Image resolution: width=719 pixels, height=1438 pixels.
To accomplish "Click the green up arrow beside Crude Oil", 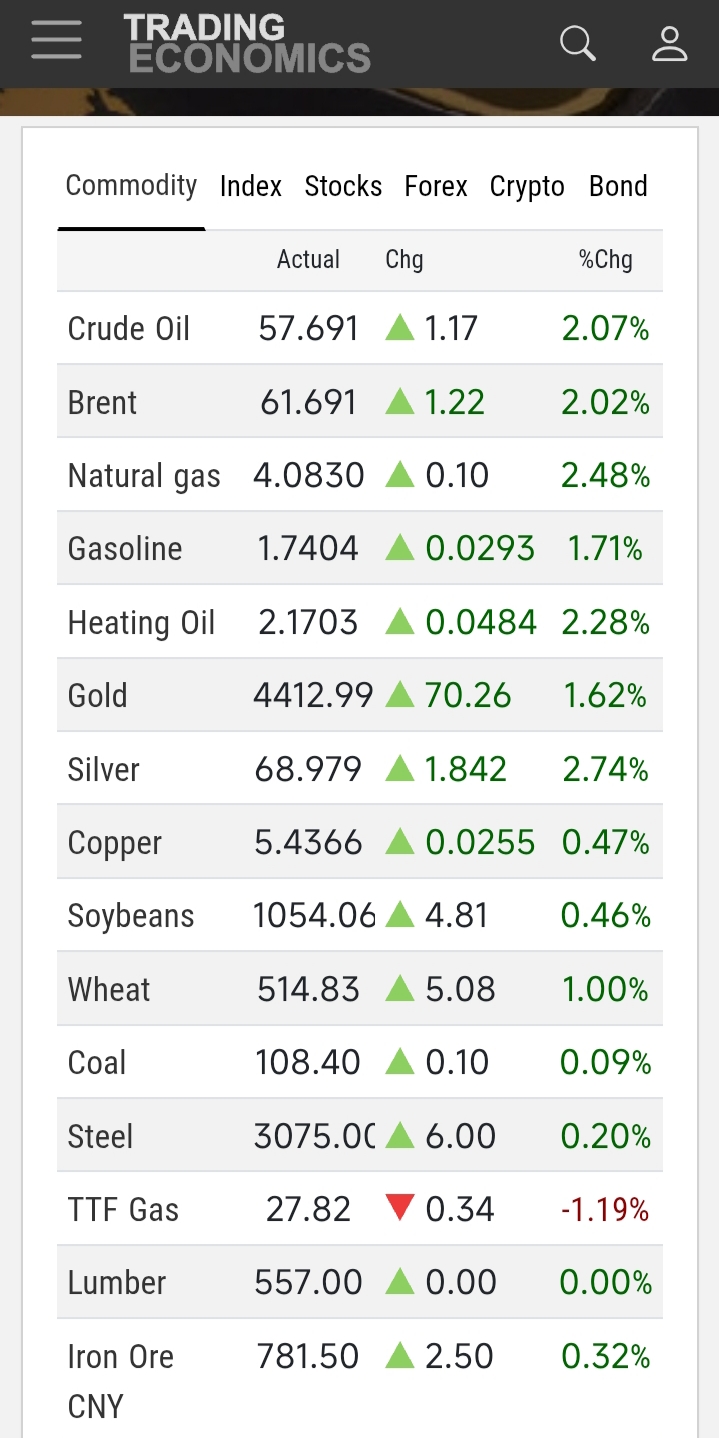I will pos(399,328).
